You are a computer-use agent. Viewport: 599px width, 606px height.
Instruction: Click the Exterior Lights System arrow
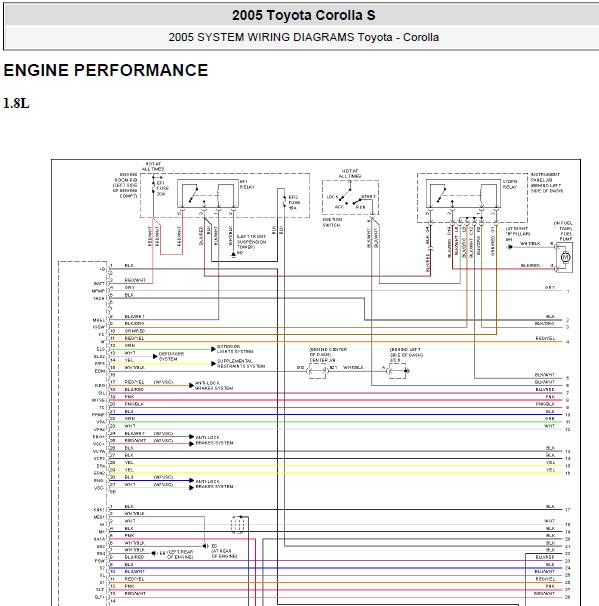(213, 349)
